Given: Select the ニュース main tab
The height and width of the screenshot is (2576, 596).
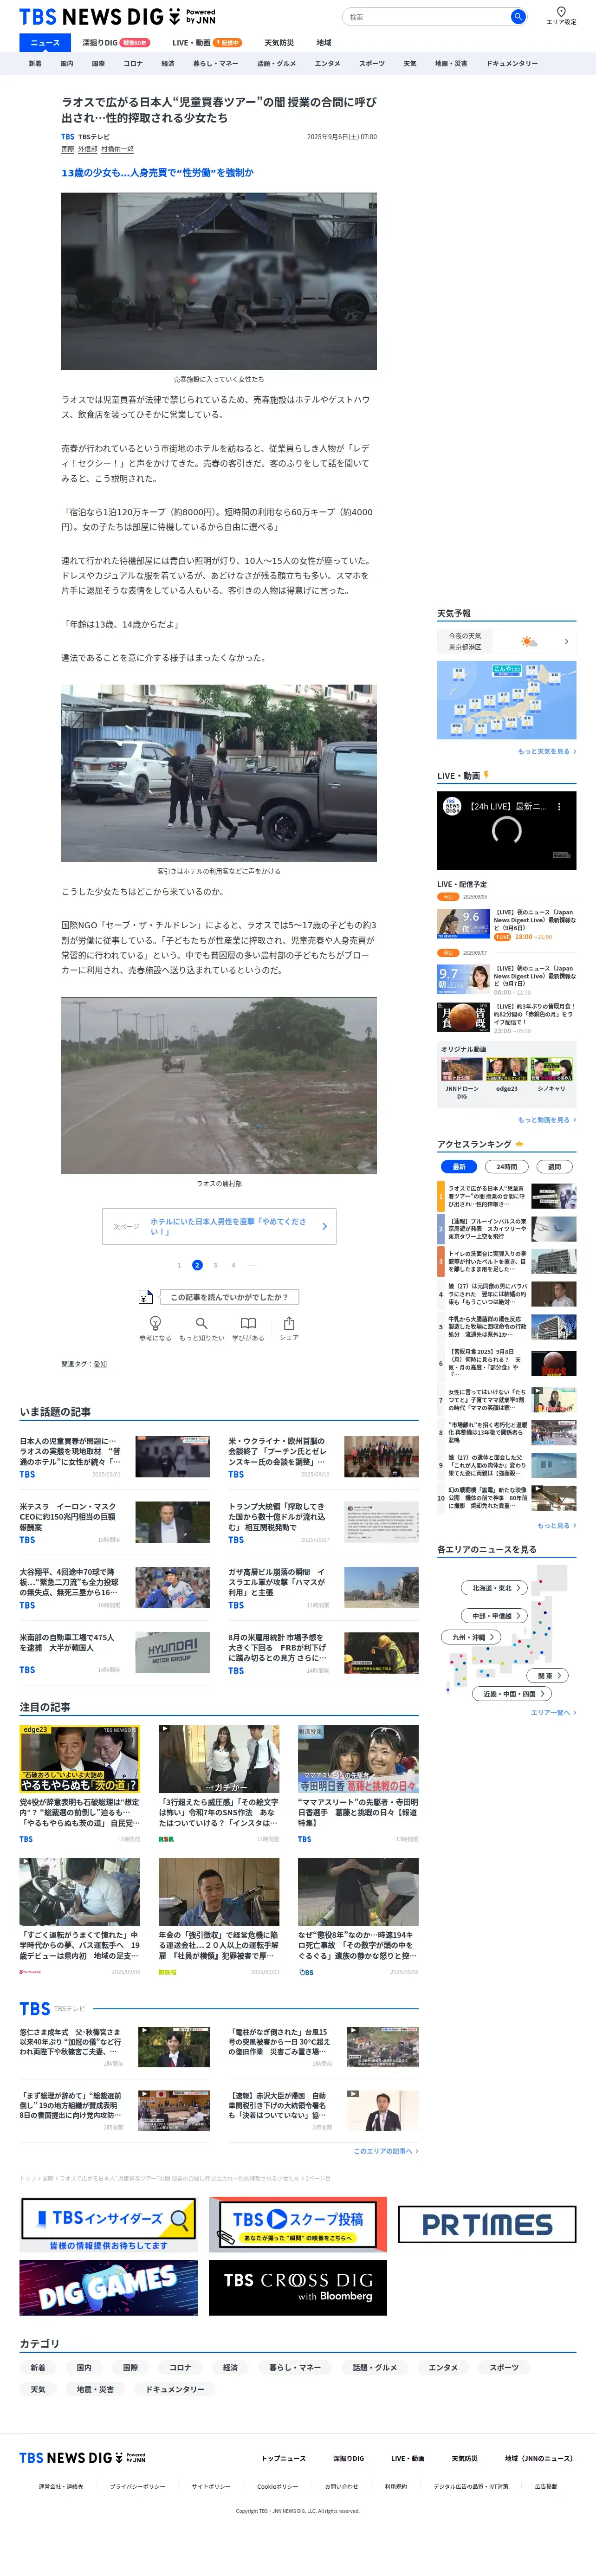Looking at the screenshot, I should pos(45,43).
